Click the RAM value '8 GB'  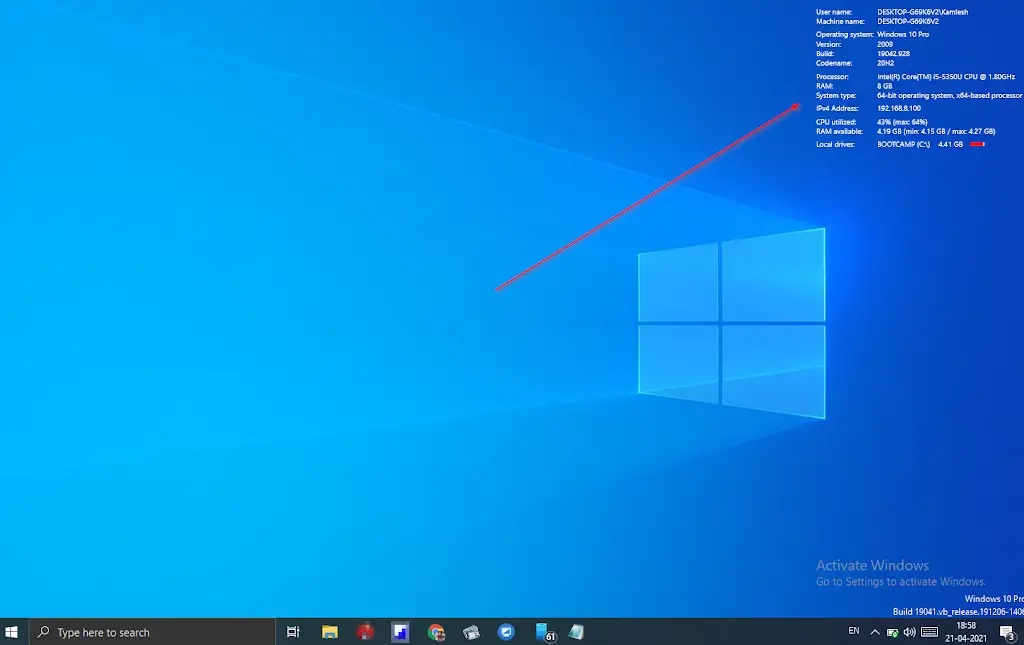click(x=885, y=86)
